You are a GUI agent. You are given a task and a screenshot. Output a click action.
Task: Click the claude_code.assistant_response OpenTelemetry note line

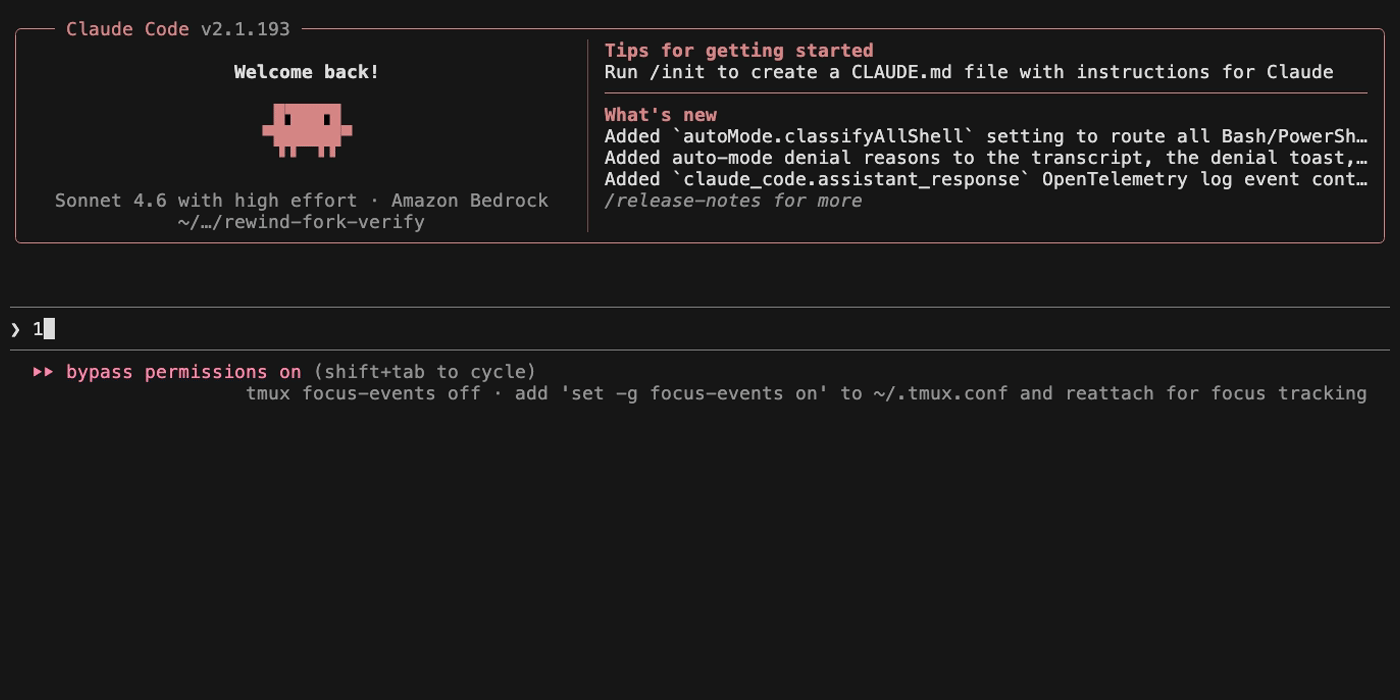pyautogui.click(x=986, y=179)
